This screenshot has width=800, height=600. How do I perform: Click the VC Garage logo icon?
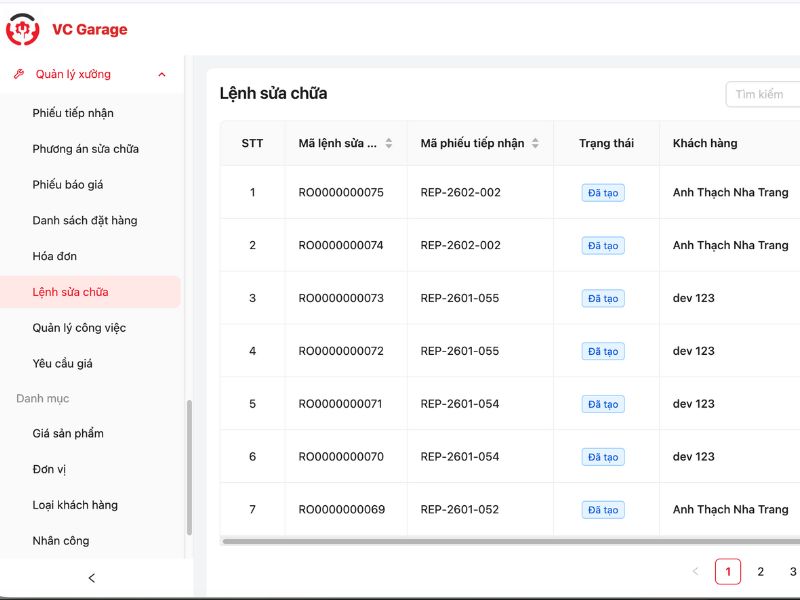(23, 30)
